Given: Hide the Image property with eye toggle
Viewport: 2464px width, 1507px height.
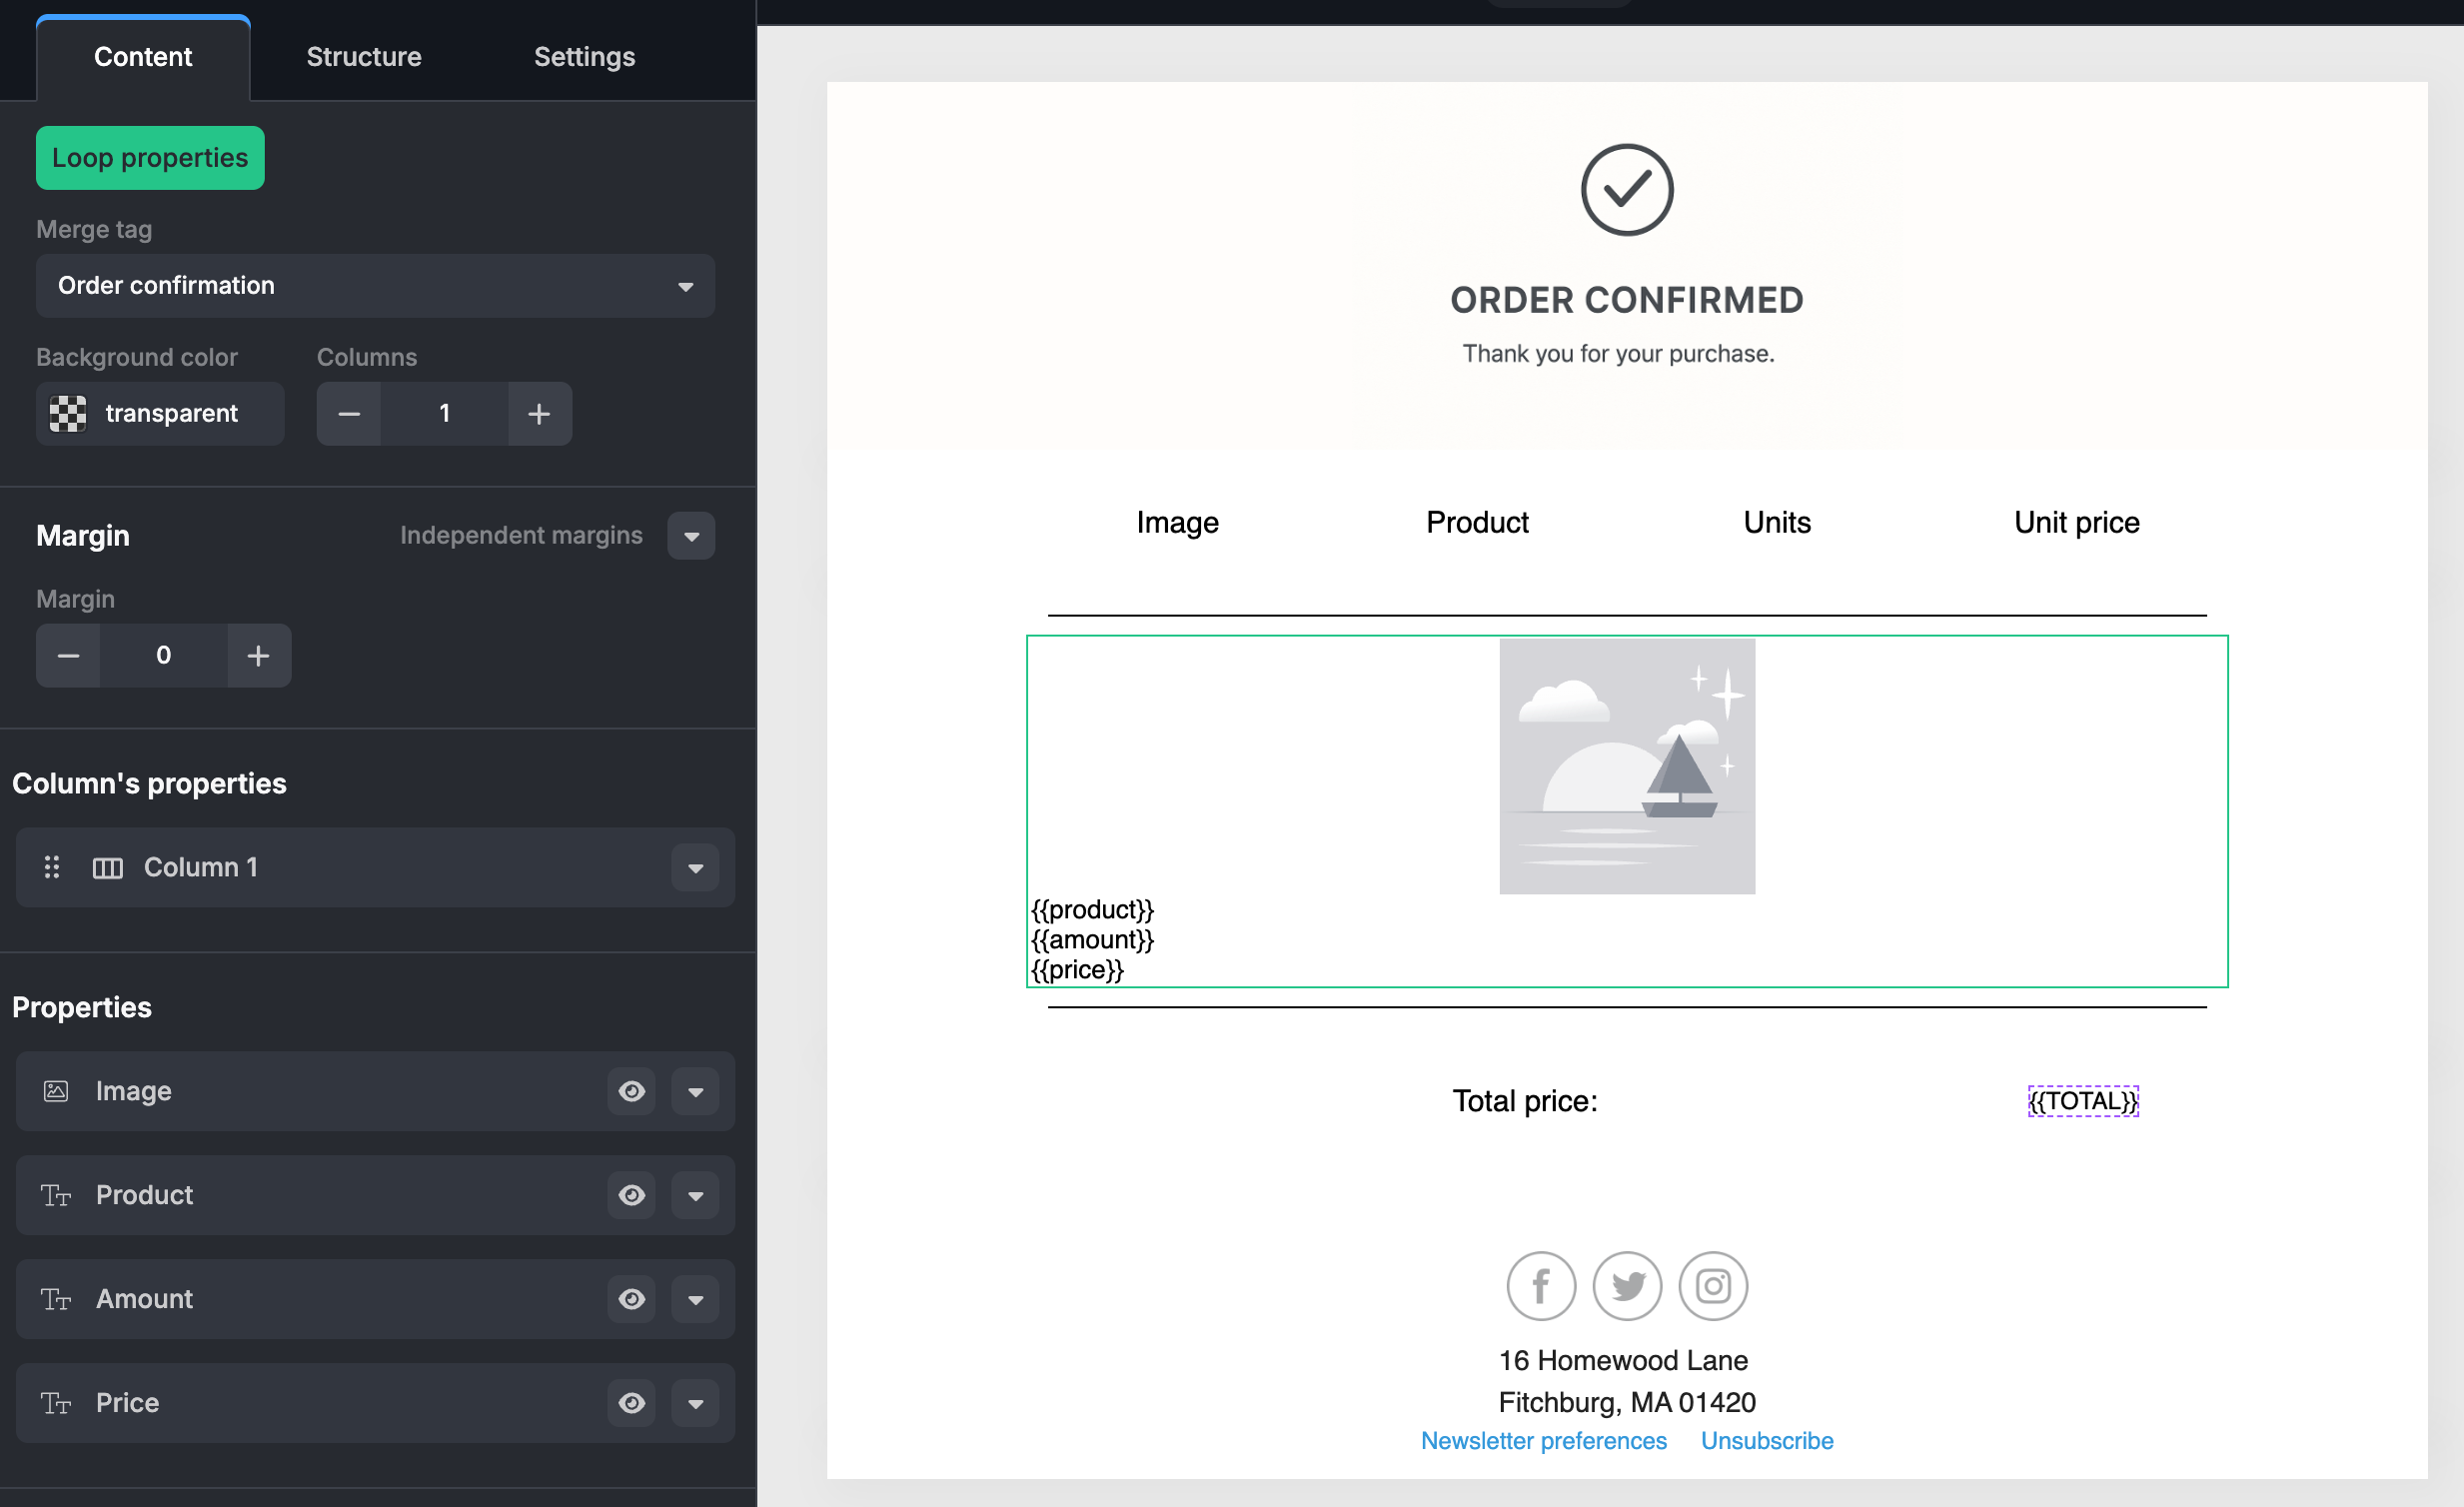Looking at the screenshot, I should coord(631,1091).
